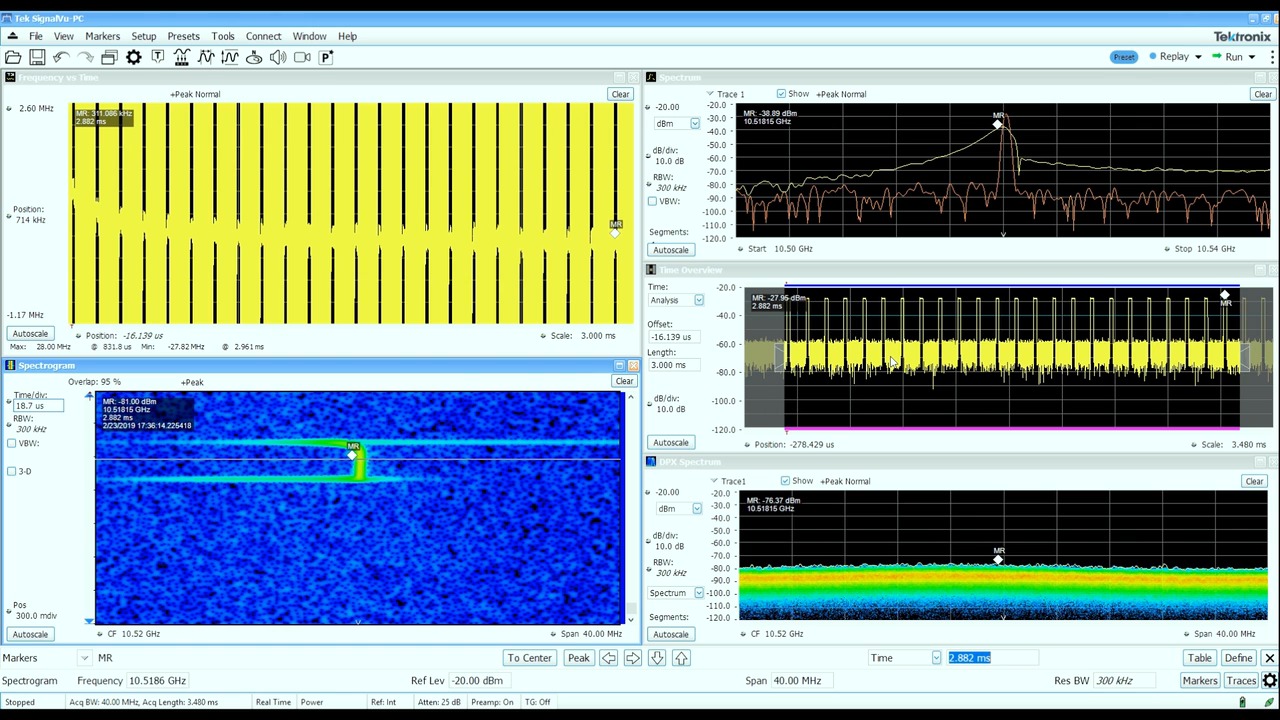Click the Frequency value input field
The width and height of the screenshot is (1280, 720).
click(157, 680)
